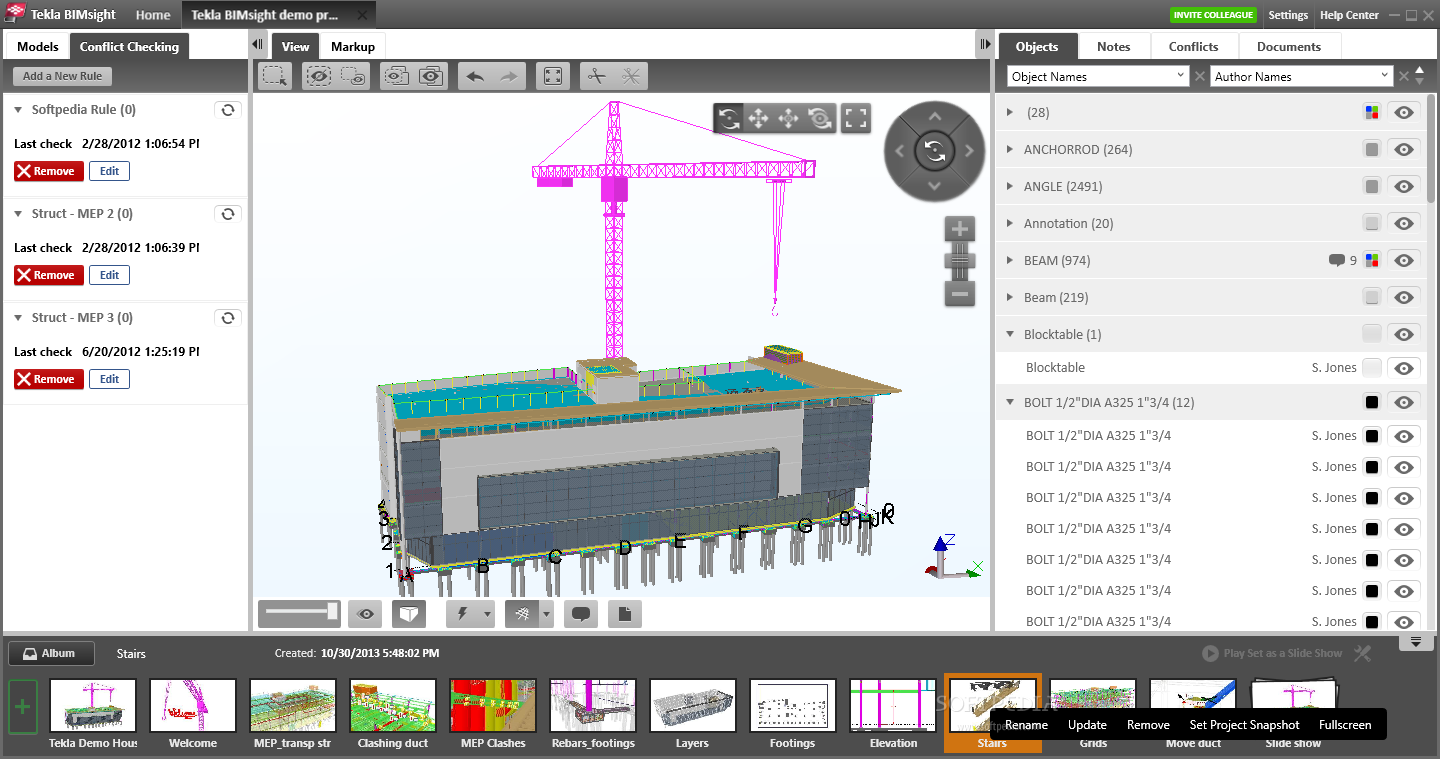Toggle visibility of Annotation group

coord(1404,224)
